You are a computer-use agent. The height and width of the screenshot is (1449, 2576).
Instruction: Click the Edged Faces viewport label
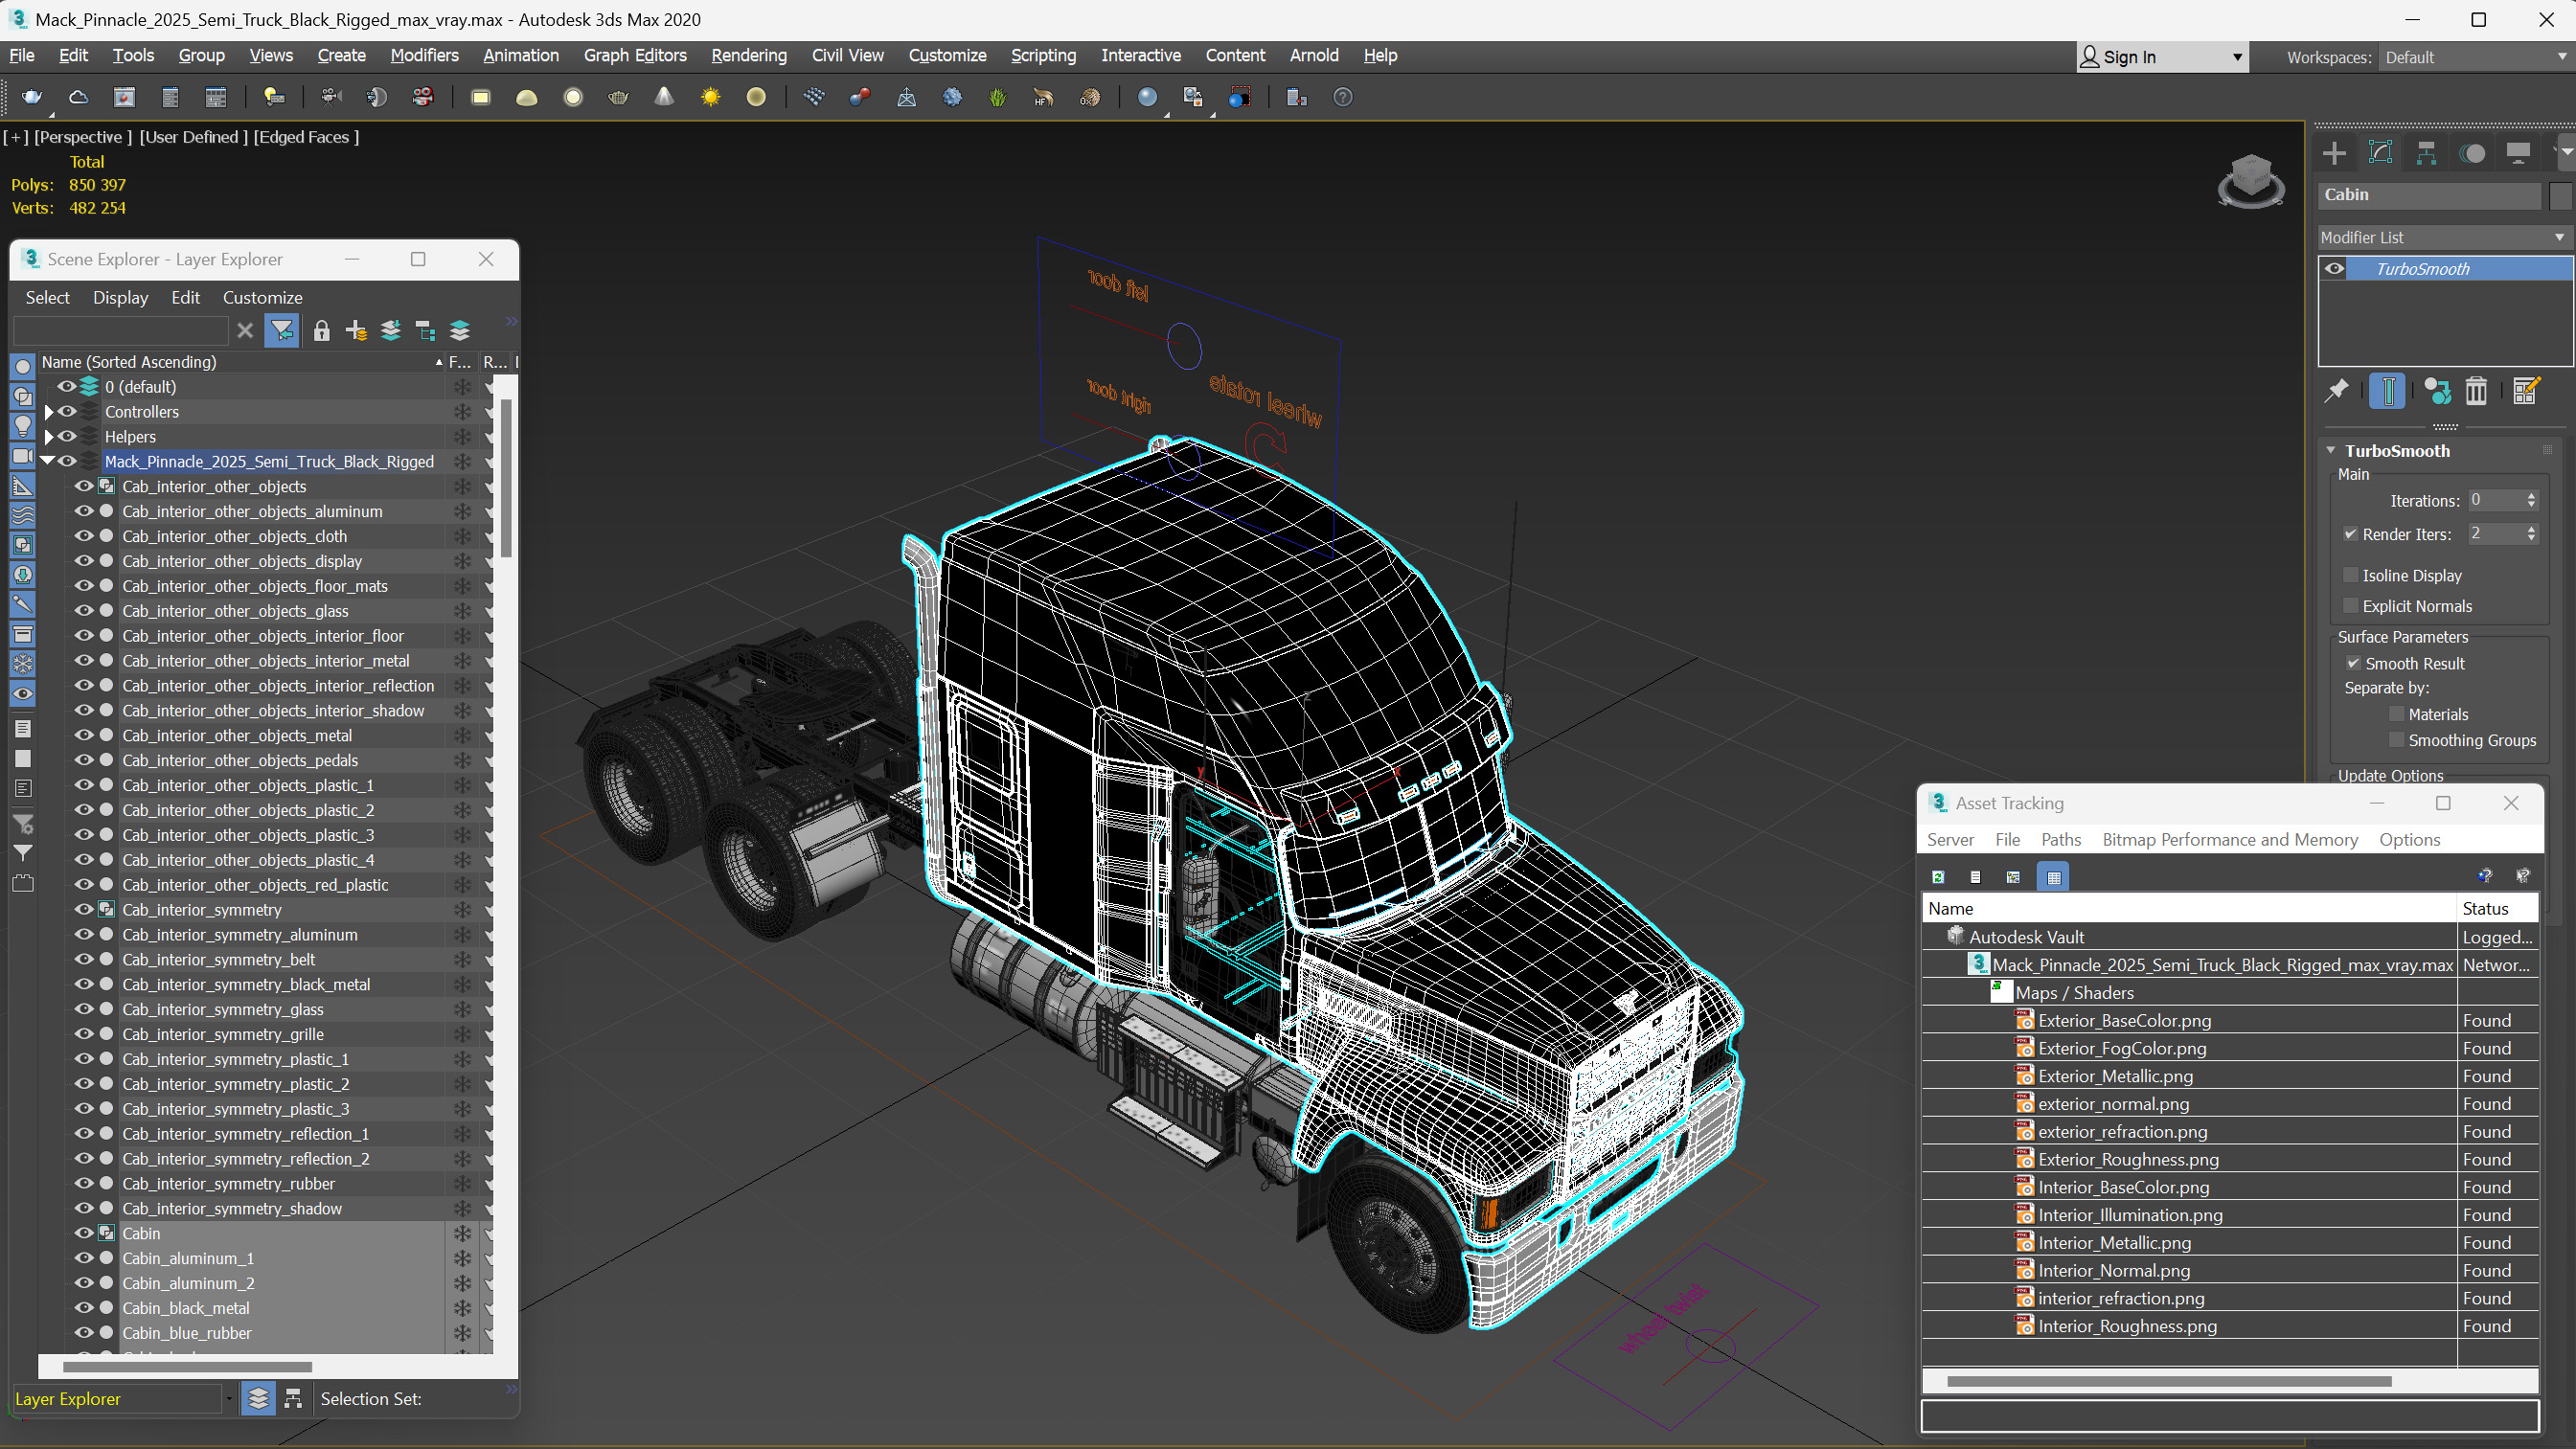(306, 137)
